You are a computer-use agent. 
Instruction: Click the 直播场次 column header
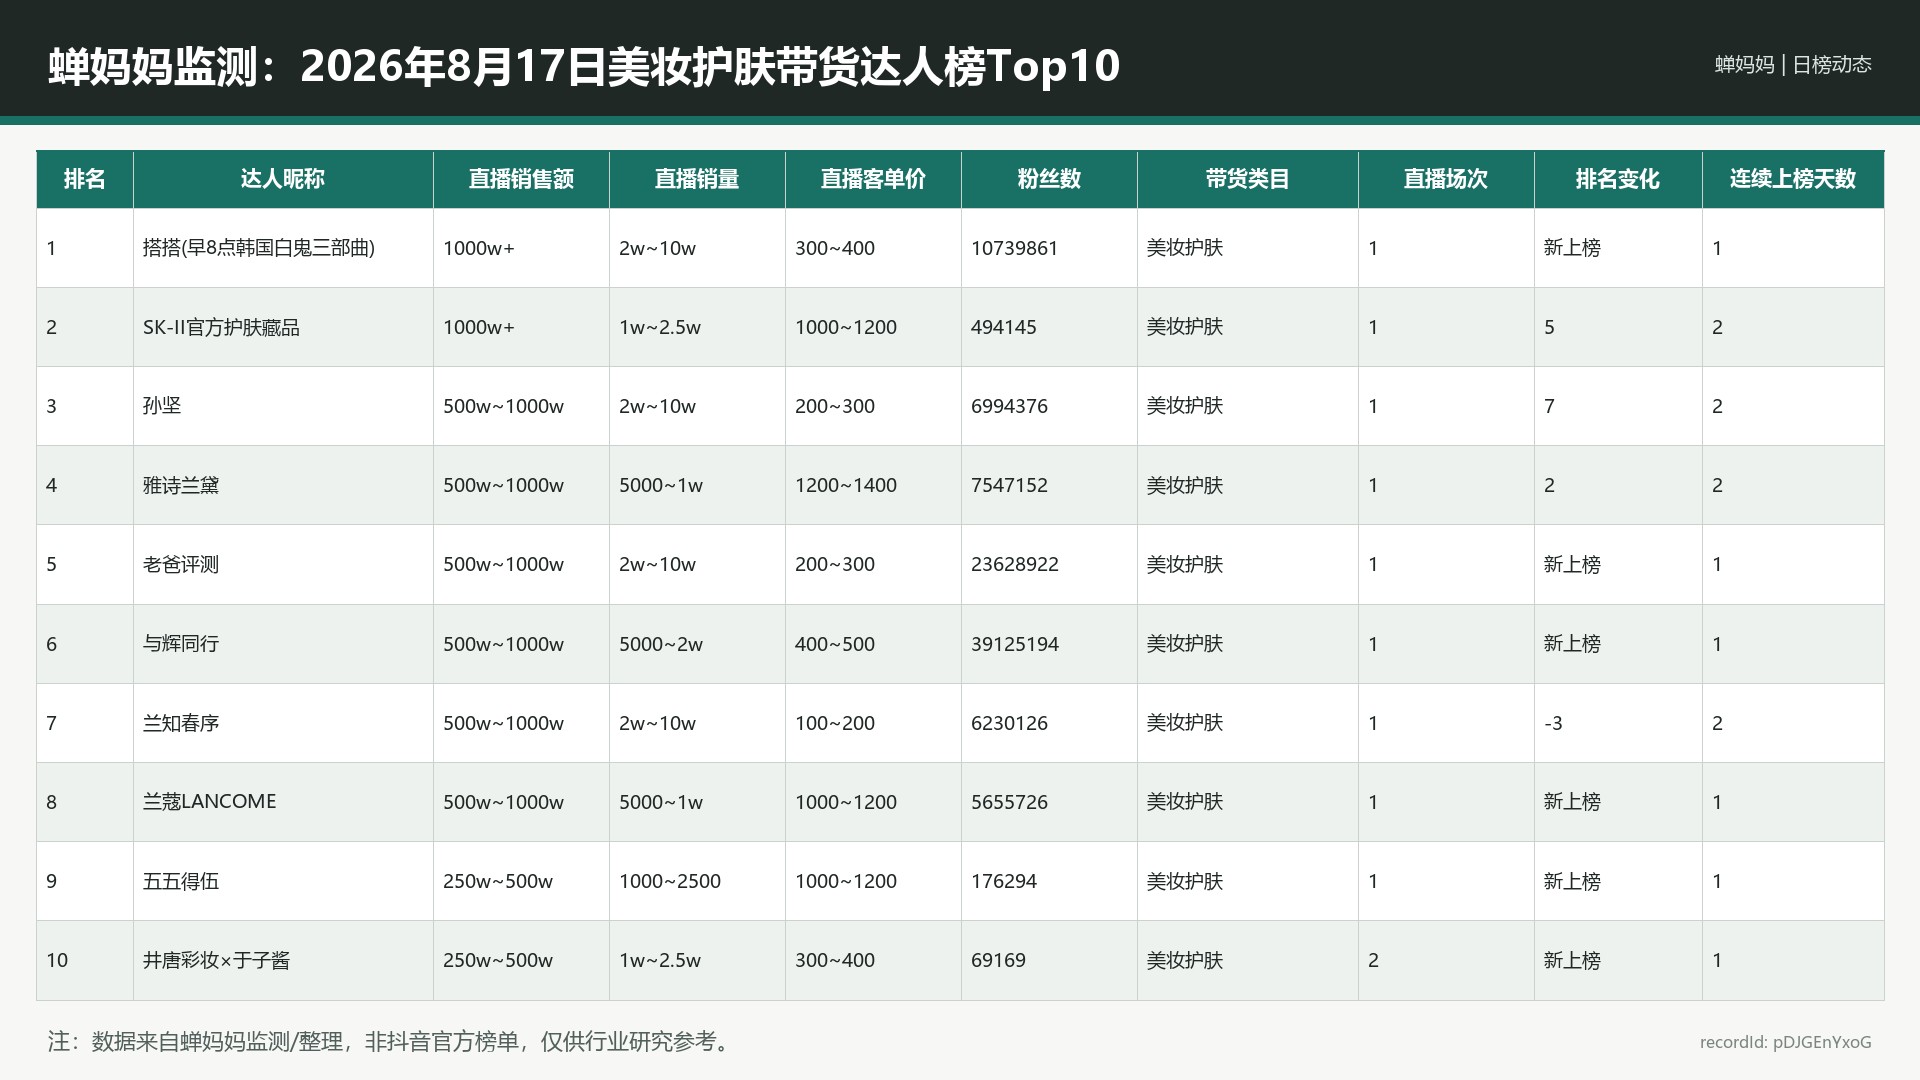point(1446,179)
